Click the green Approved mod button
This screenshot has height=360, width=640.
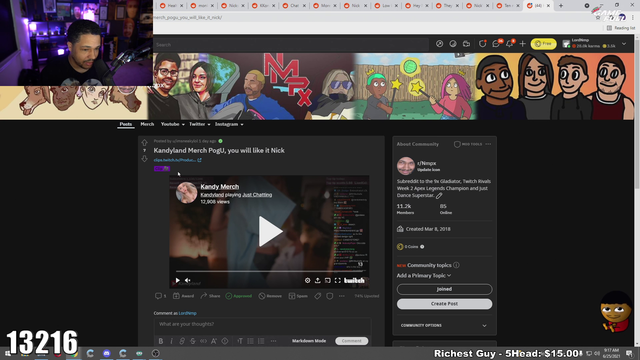[x=239, y=296]
